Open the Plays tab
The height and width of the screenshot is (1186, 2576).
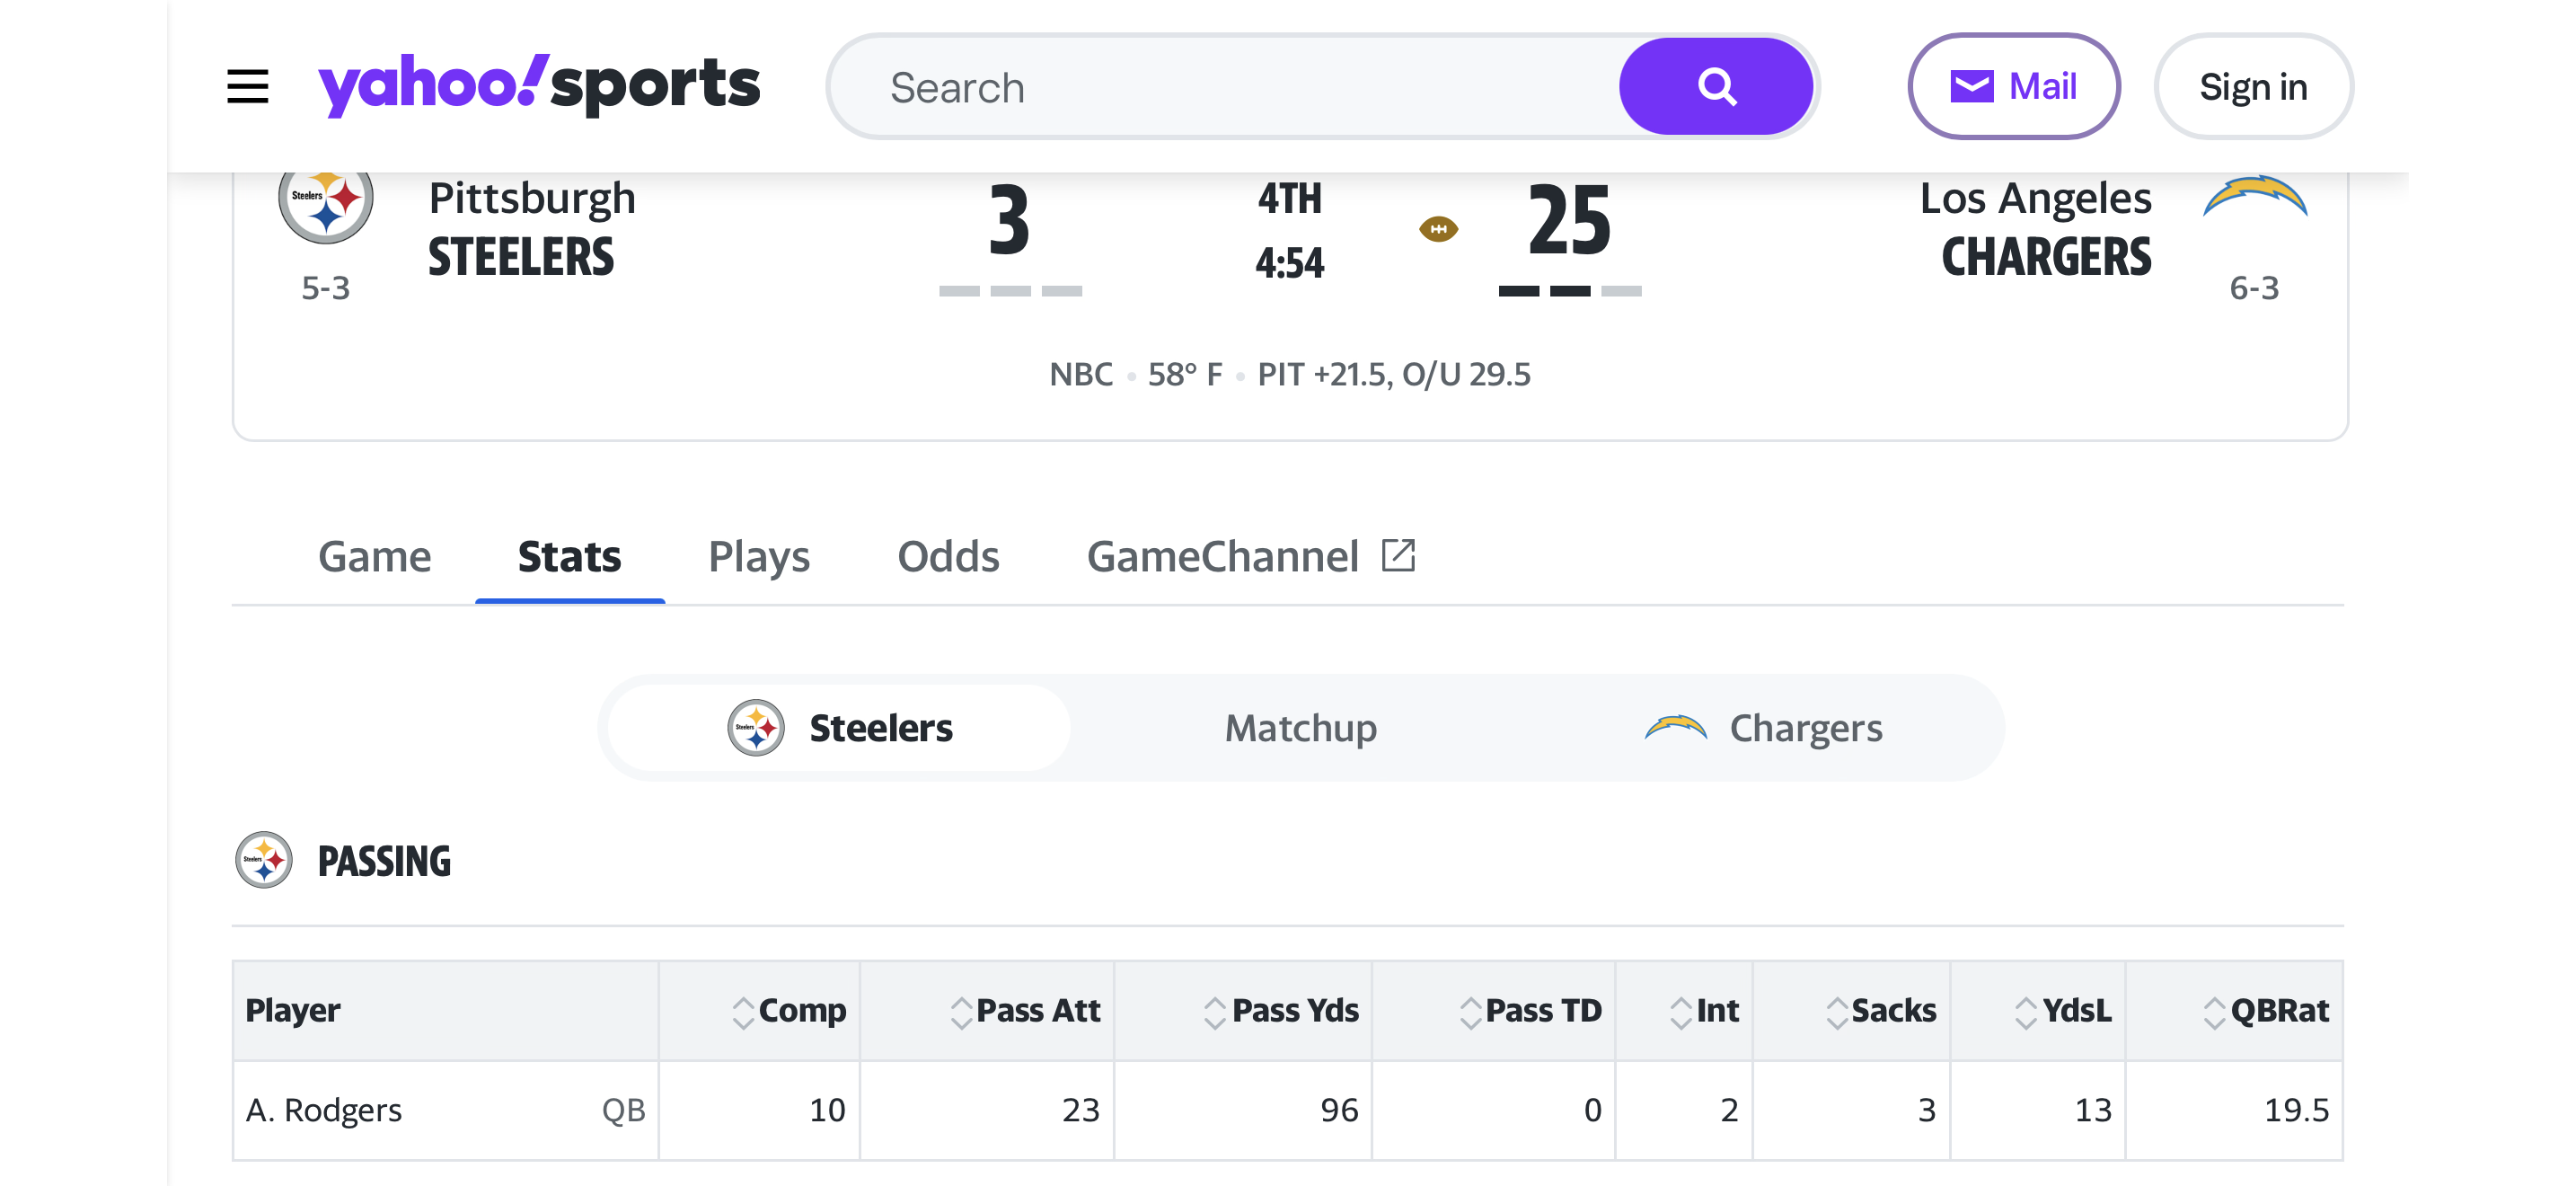click(759, 556)
